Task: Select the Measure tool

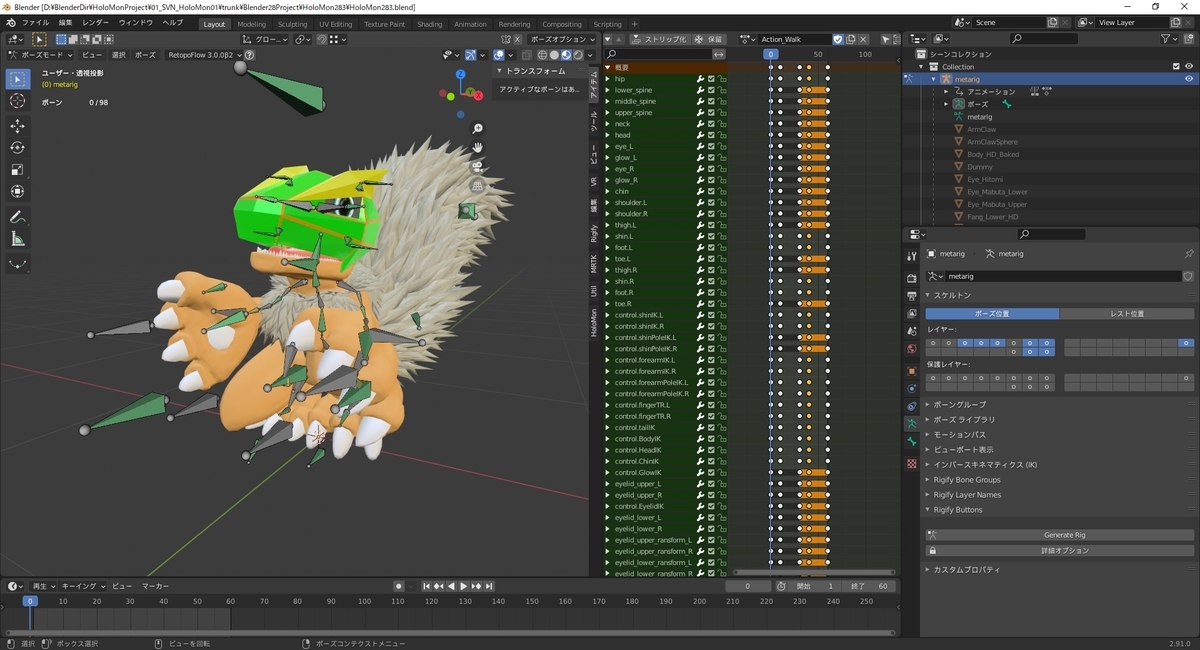Action: click(x=18, y=239)
